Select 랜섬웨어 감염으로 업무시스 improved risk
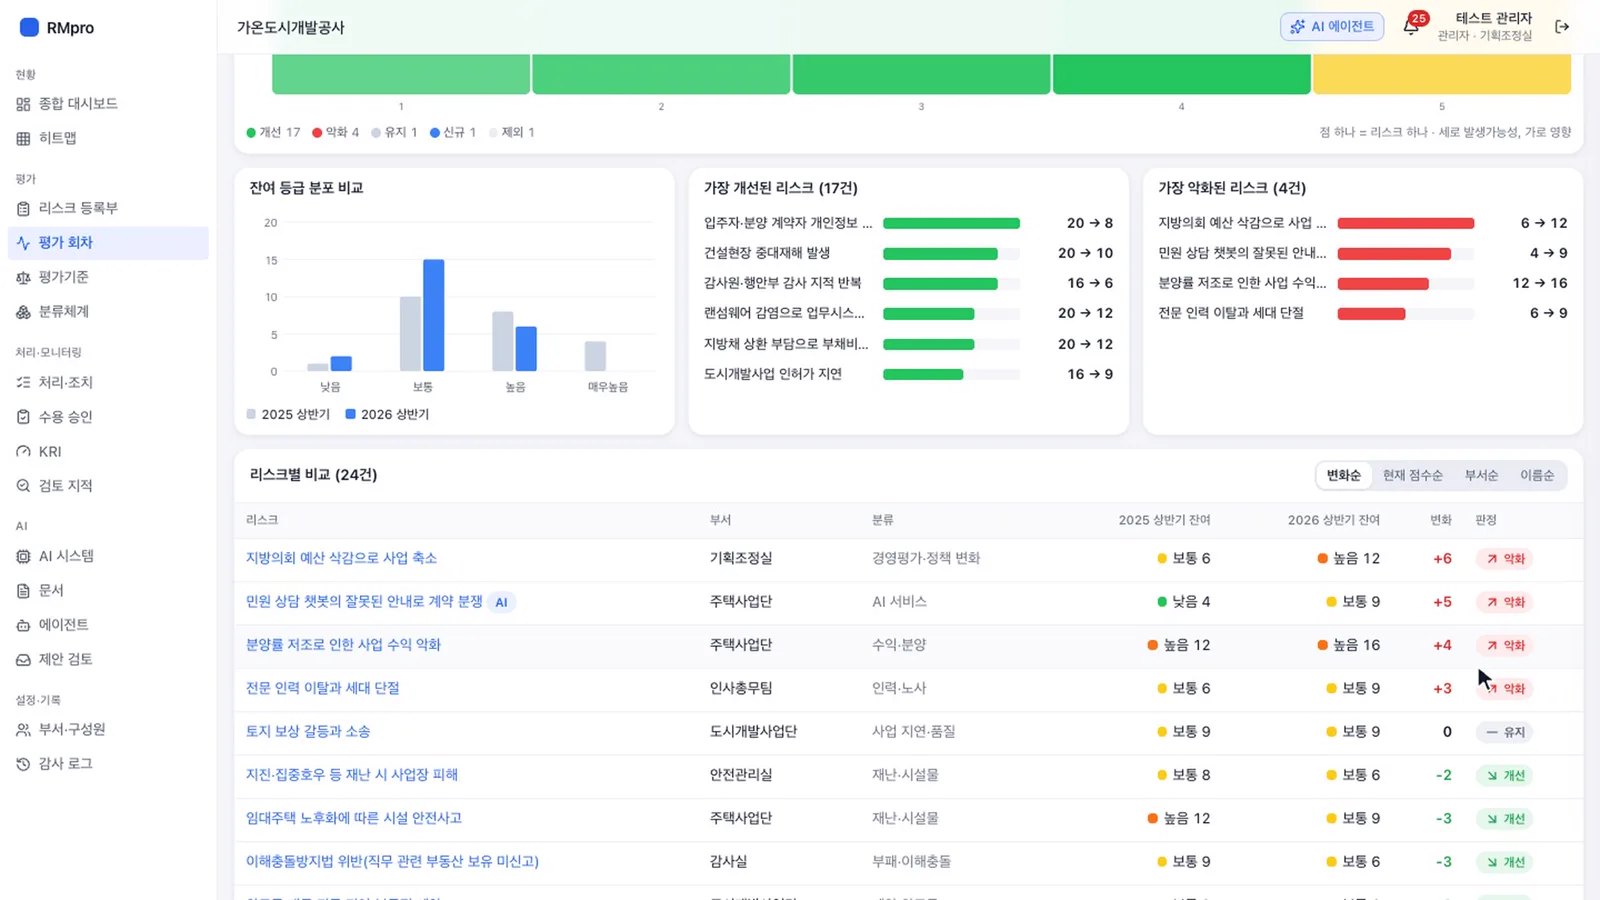This screenshot has height=900, width=1600. pyautogui.click(x=908, y=313)
